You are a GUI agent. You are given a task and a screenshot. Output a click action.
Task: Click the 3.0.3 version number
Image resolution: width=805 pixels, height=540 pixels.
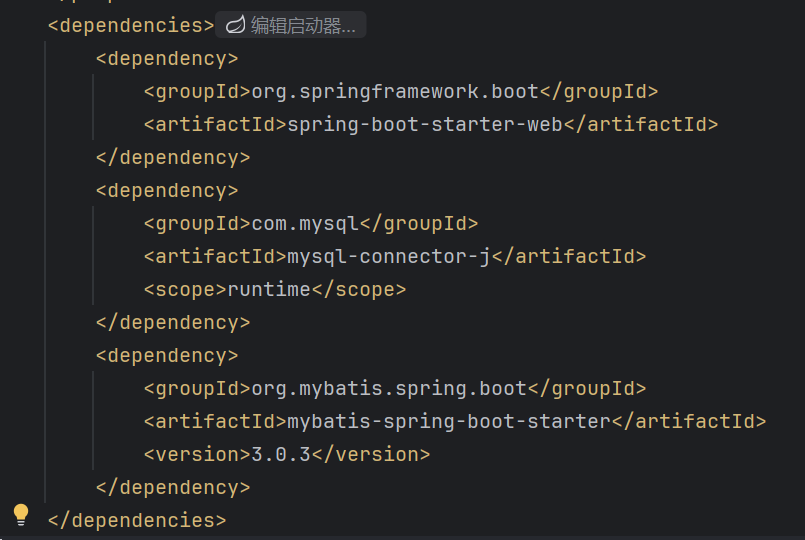(x=281, y=454)
